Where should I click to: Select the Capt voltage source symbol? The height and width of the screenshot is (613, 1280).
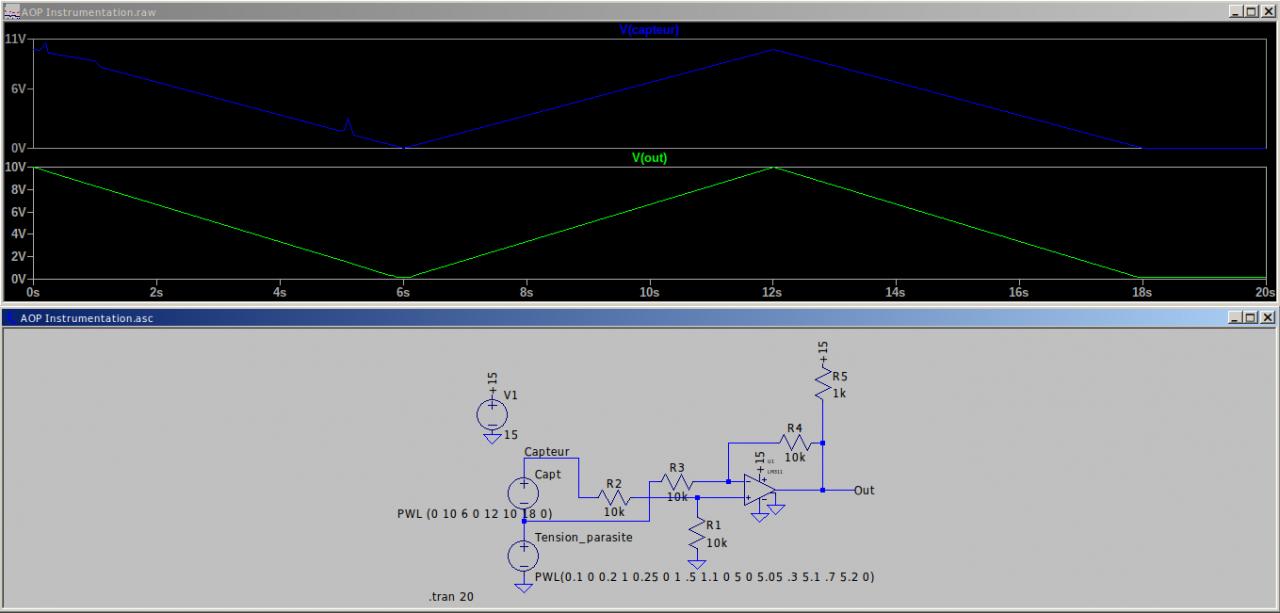click(522, 492)
